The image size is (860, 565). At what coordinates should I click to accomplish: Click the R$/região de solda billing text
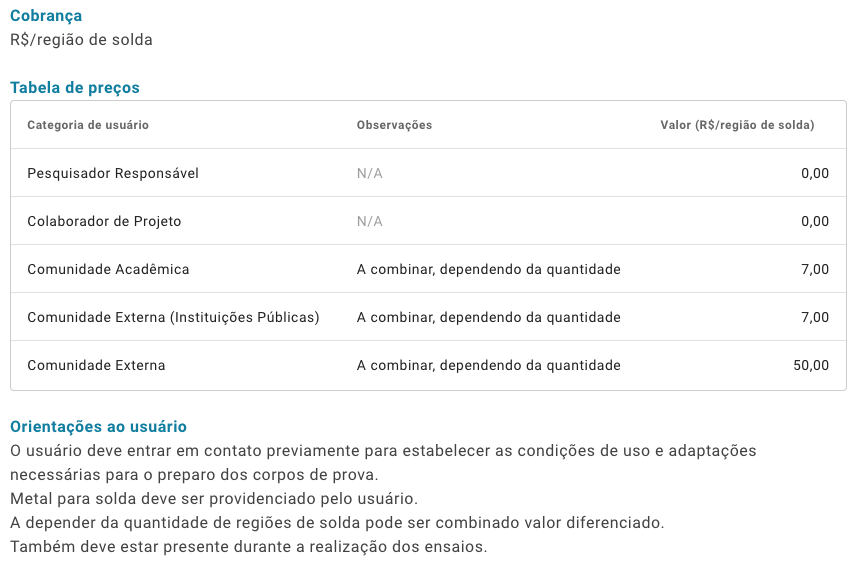click(x=81, y=40)
